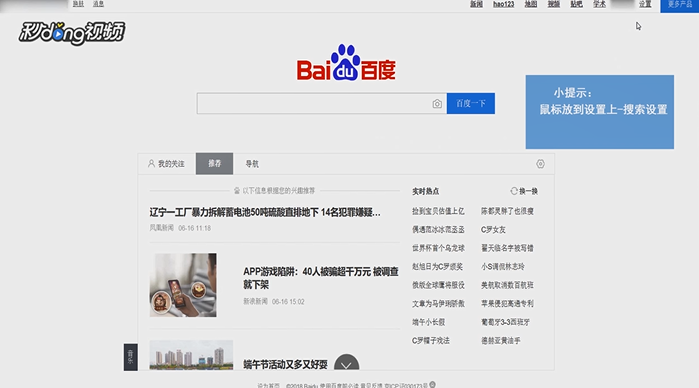Open hot topic 捡到宝贝估值上亿
This screenshot has width=699, height=388.
(x=438, y=211)
